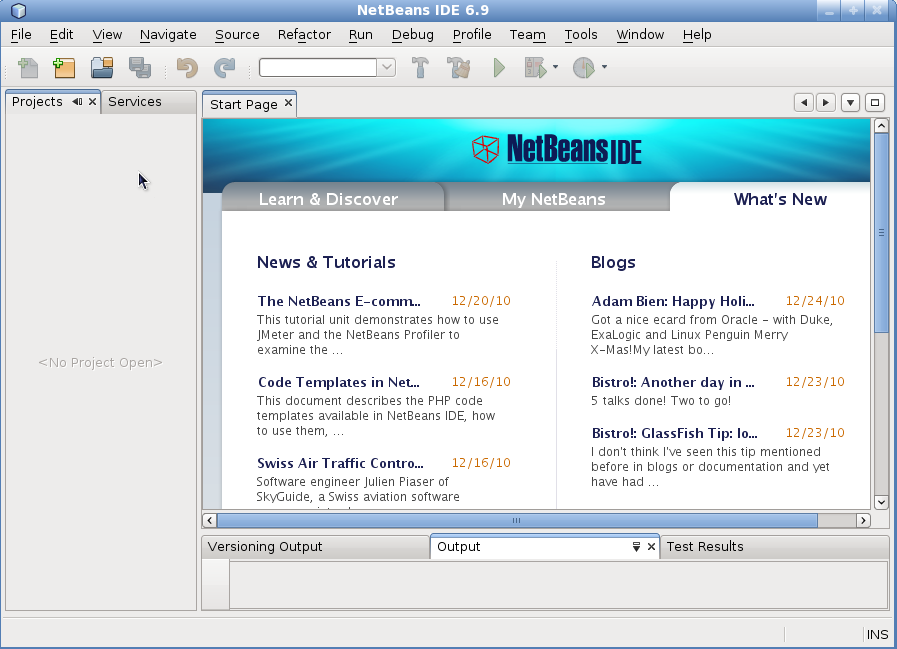This screenshot has width=897, height=649.
Task: Select the Projects tab
Action: 37,102
